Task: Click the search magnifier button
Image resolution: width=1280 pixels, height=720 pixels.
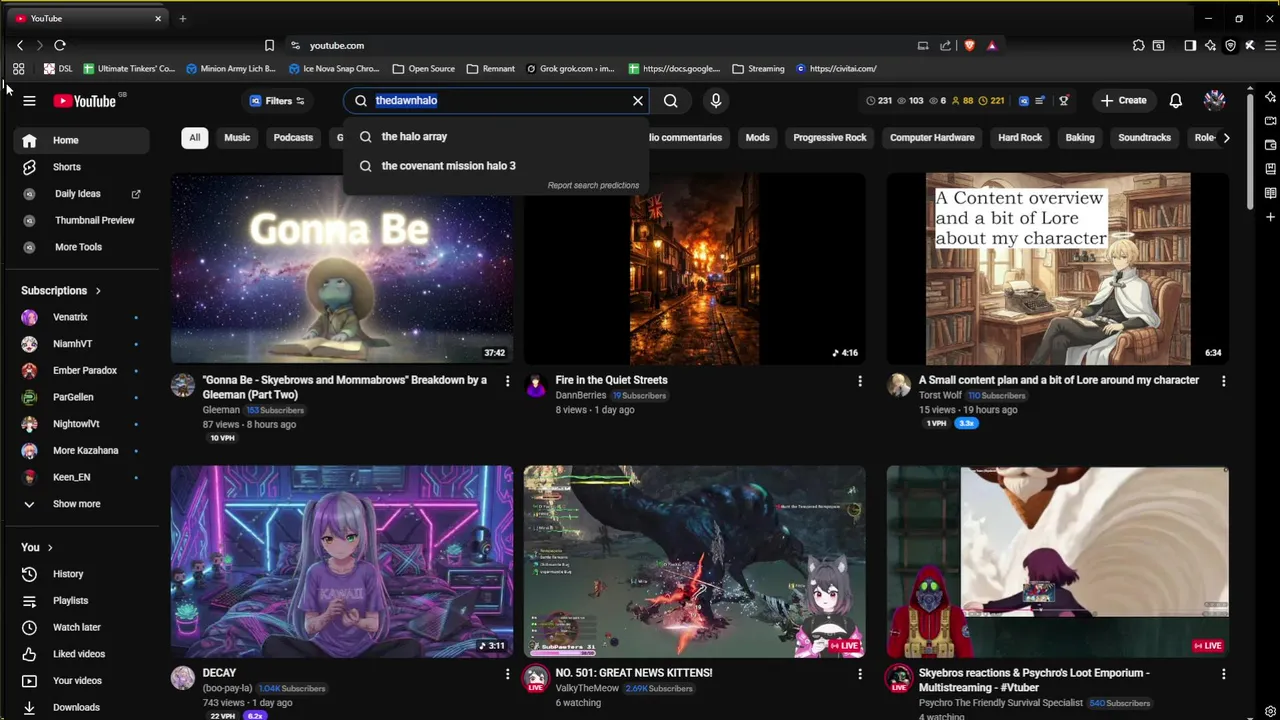Action: point(671,101)
